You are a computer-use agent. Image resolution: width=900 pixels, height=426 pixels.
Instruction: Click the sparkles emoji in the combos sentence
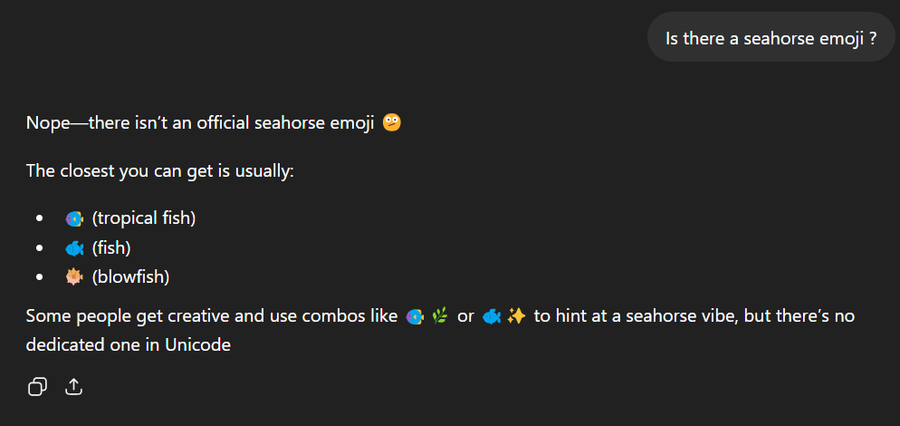516,317
